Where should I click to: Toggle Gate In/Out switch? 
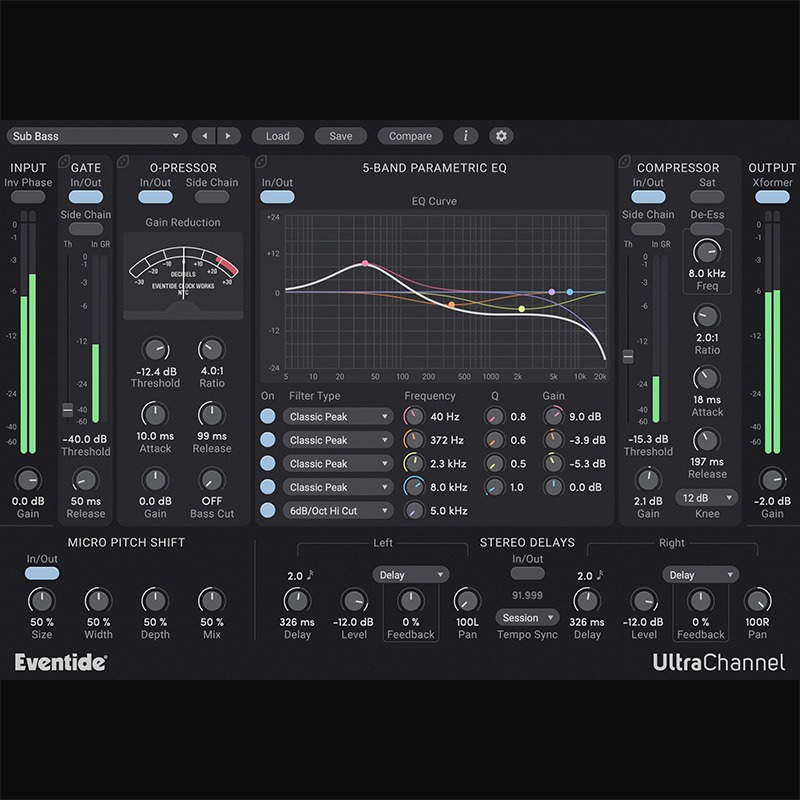point(86,197)
